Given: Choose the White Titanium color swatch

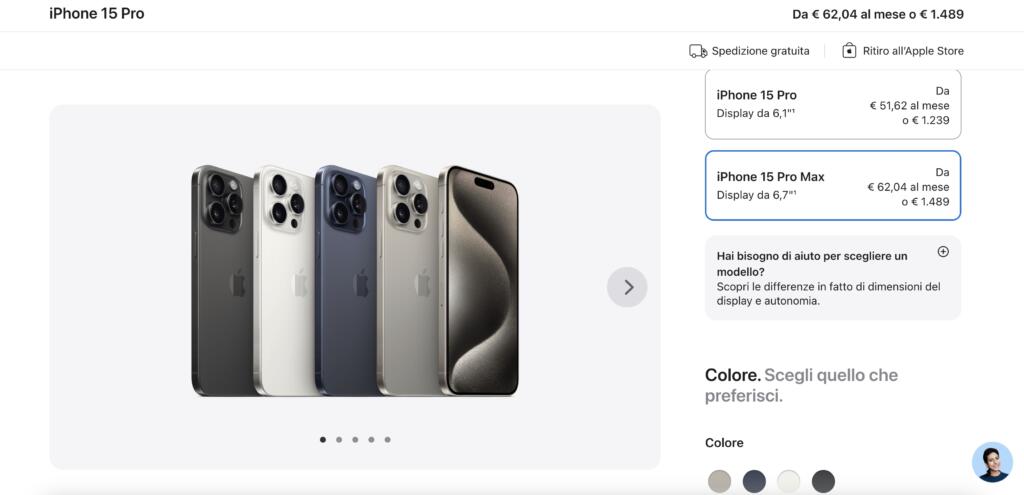Looking at the screenshot, I should 789,481.
